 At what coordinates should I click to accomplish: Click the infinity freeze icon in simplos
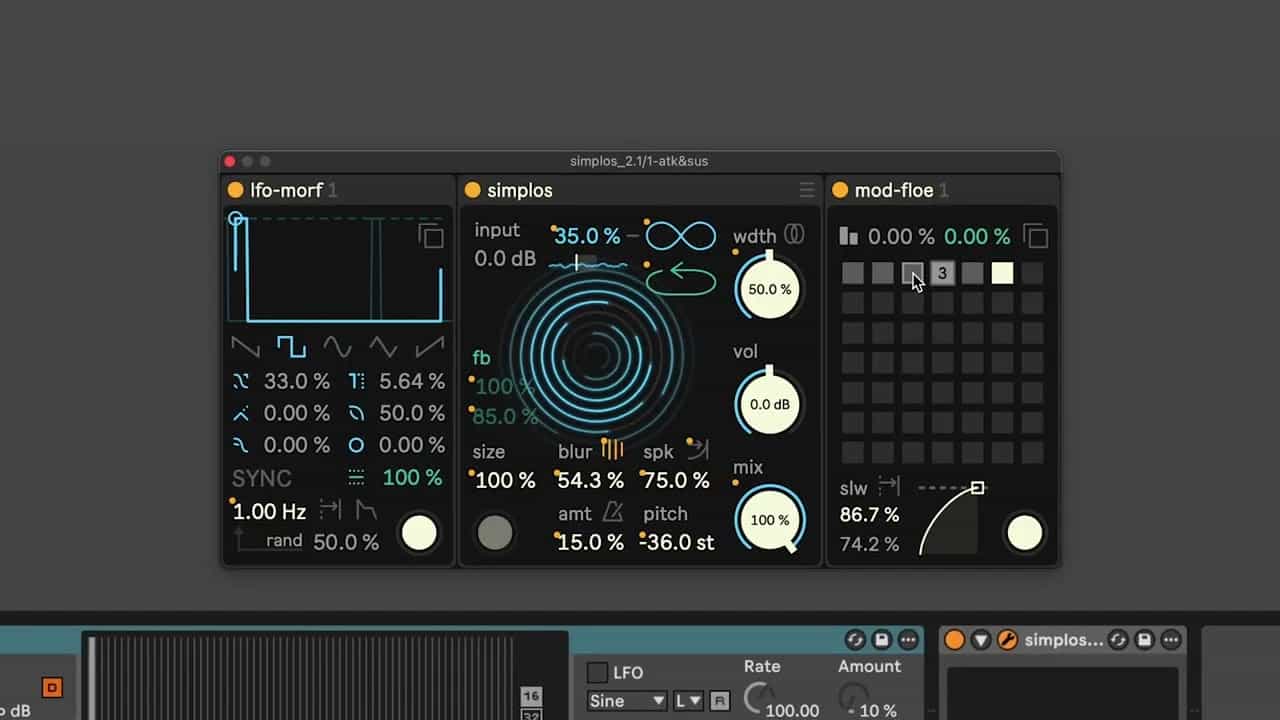tap(681, 237)
